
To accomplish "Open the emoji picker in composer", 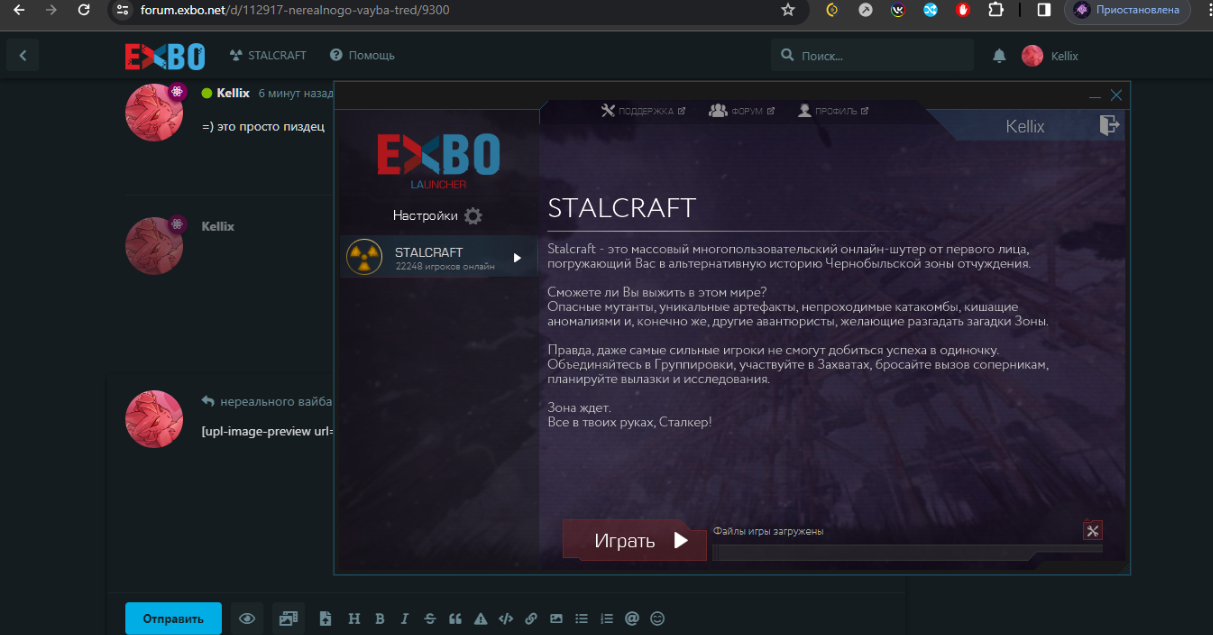I will 657,619.
